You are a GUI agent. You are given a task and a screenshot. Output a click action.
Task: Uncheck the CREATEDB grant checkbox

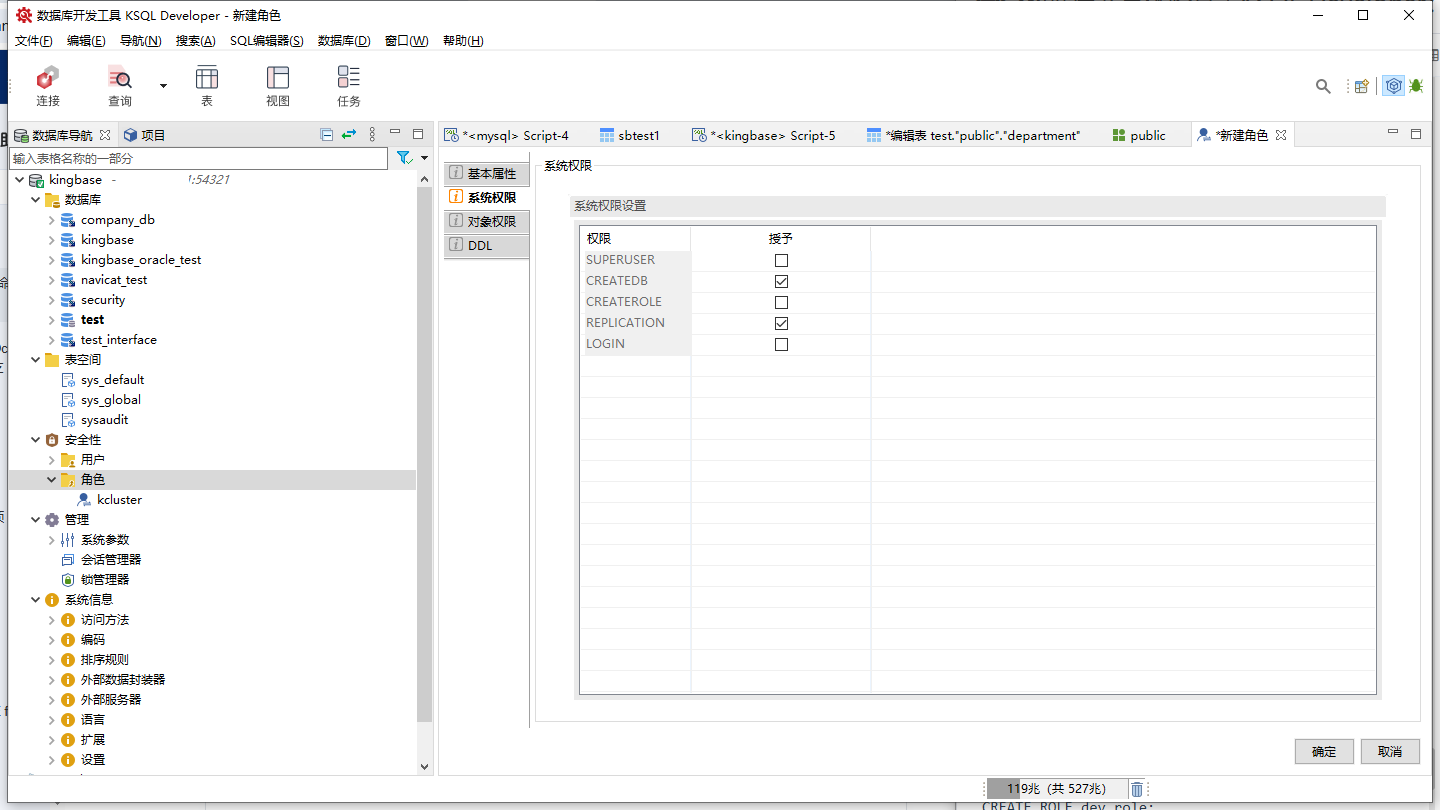(781, 281)
